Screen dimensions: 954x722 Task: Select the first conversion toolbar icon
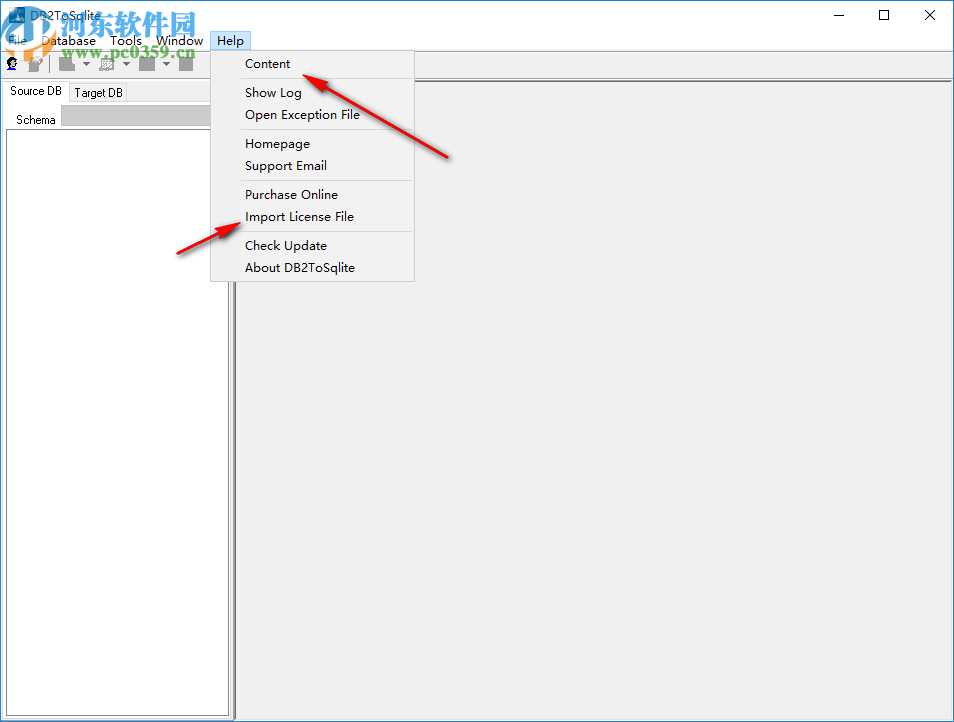[66, 62]
